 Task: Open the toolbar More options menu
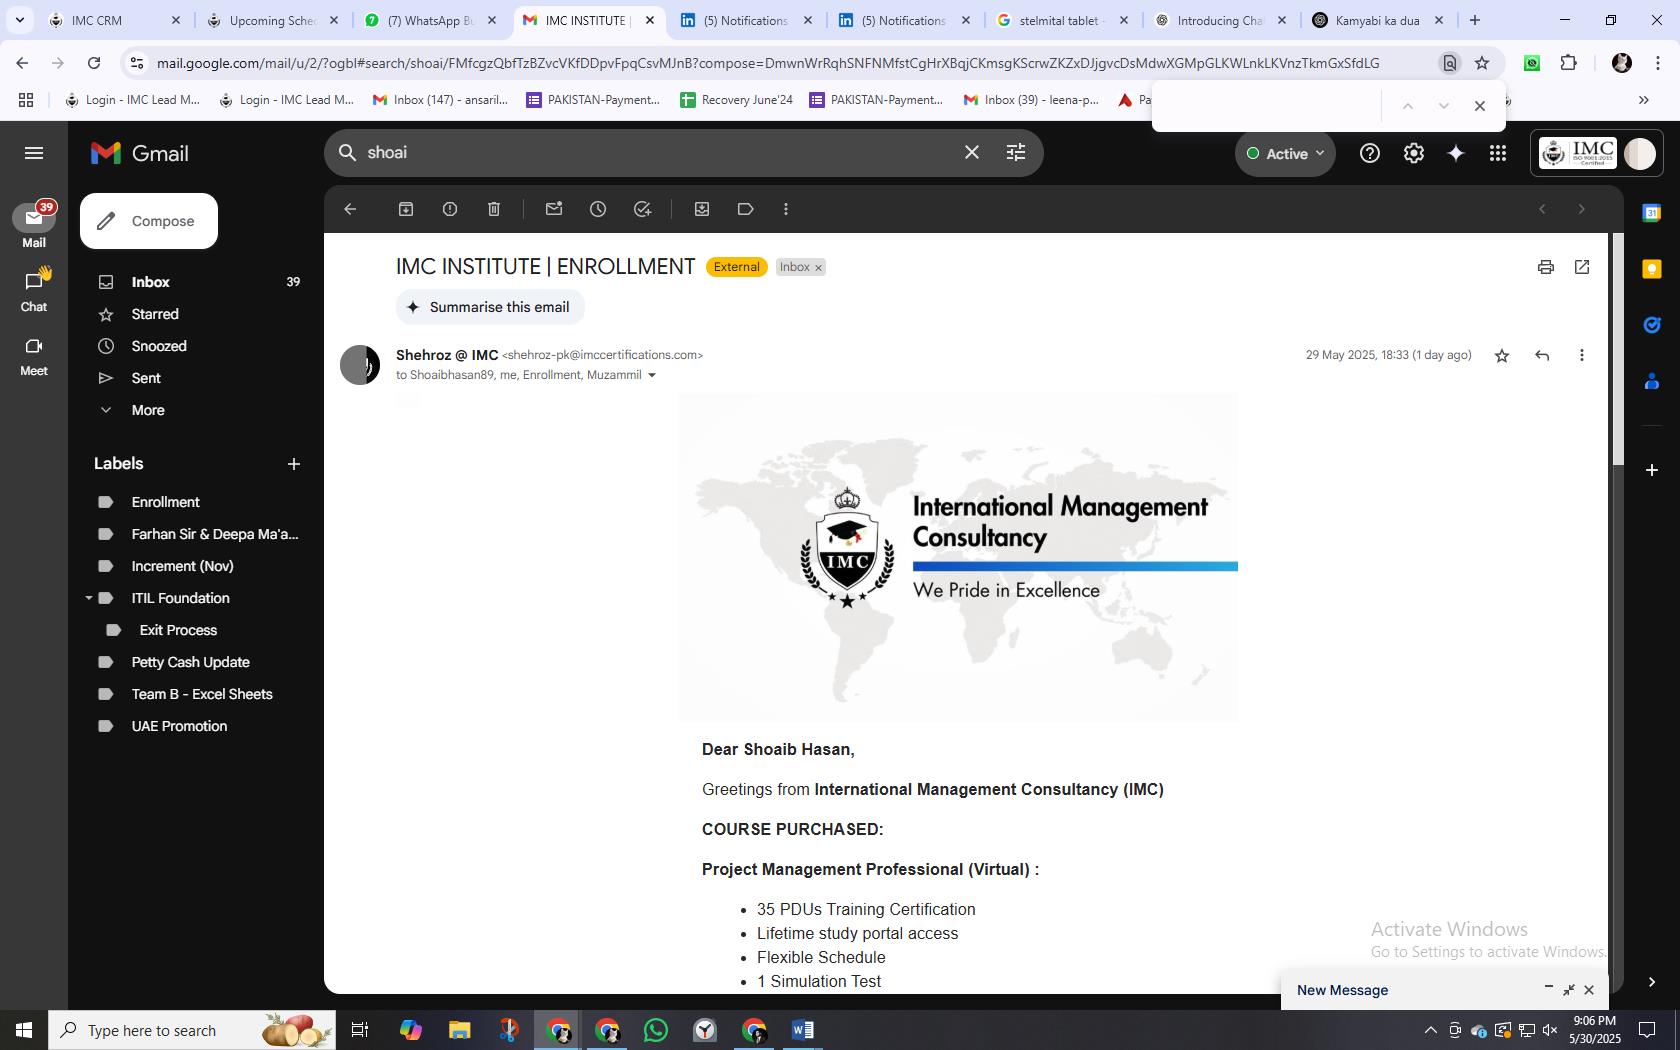[786, 209]
